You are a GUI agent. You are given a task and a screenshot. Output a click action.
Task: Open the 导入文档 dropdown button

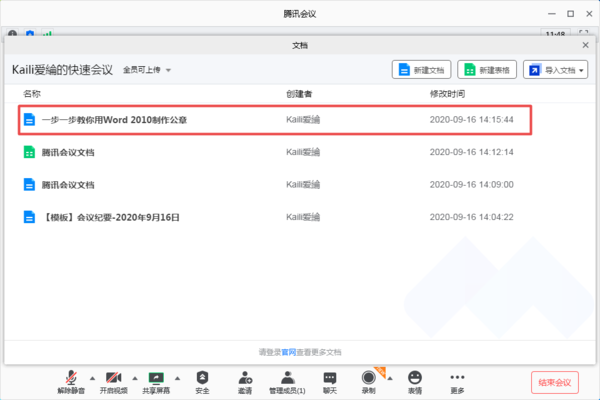pos(555,70)
